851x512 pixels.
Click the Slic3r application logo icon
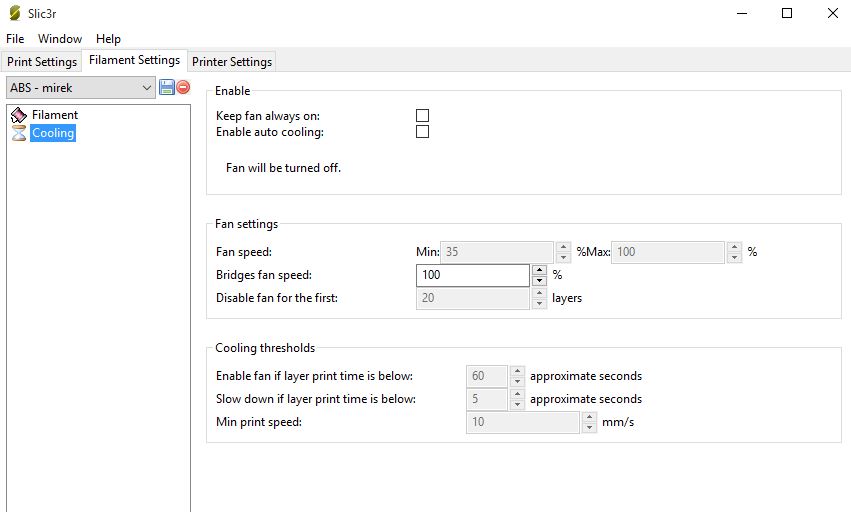point(13,13)
